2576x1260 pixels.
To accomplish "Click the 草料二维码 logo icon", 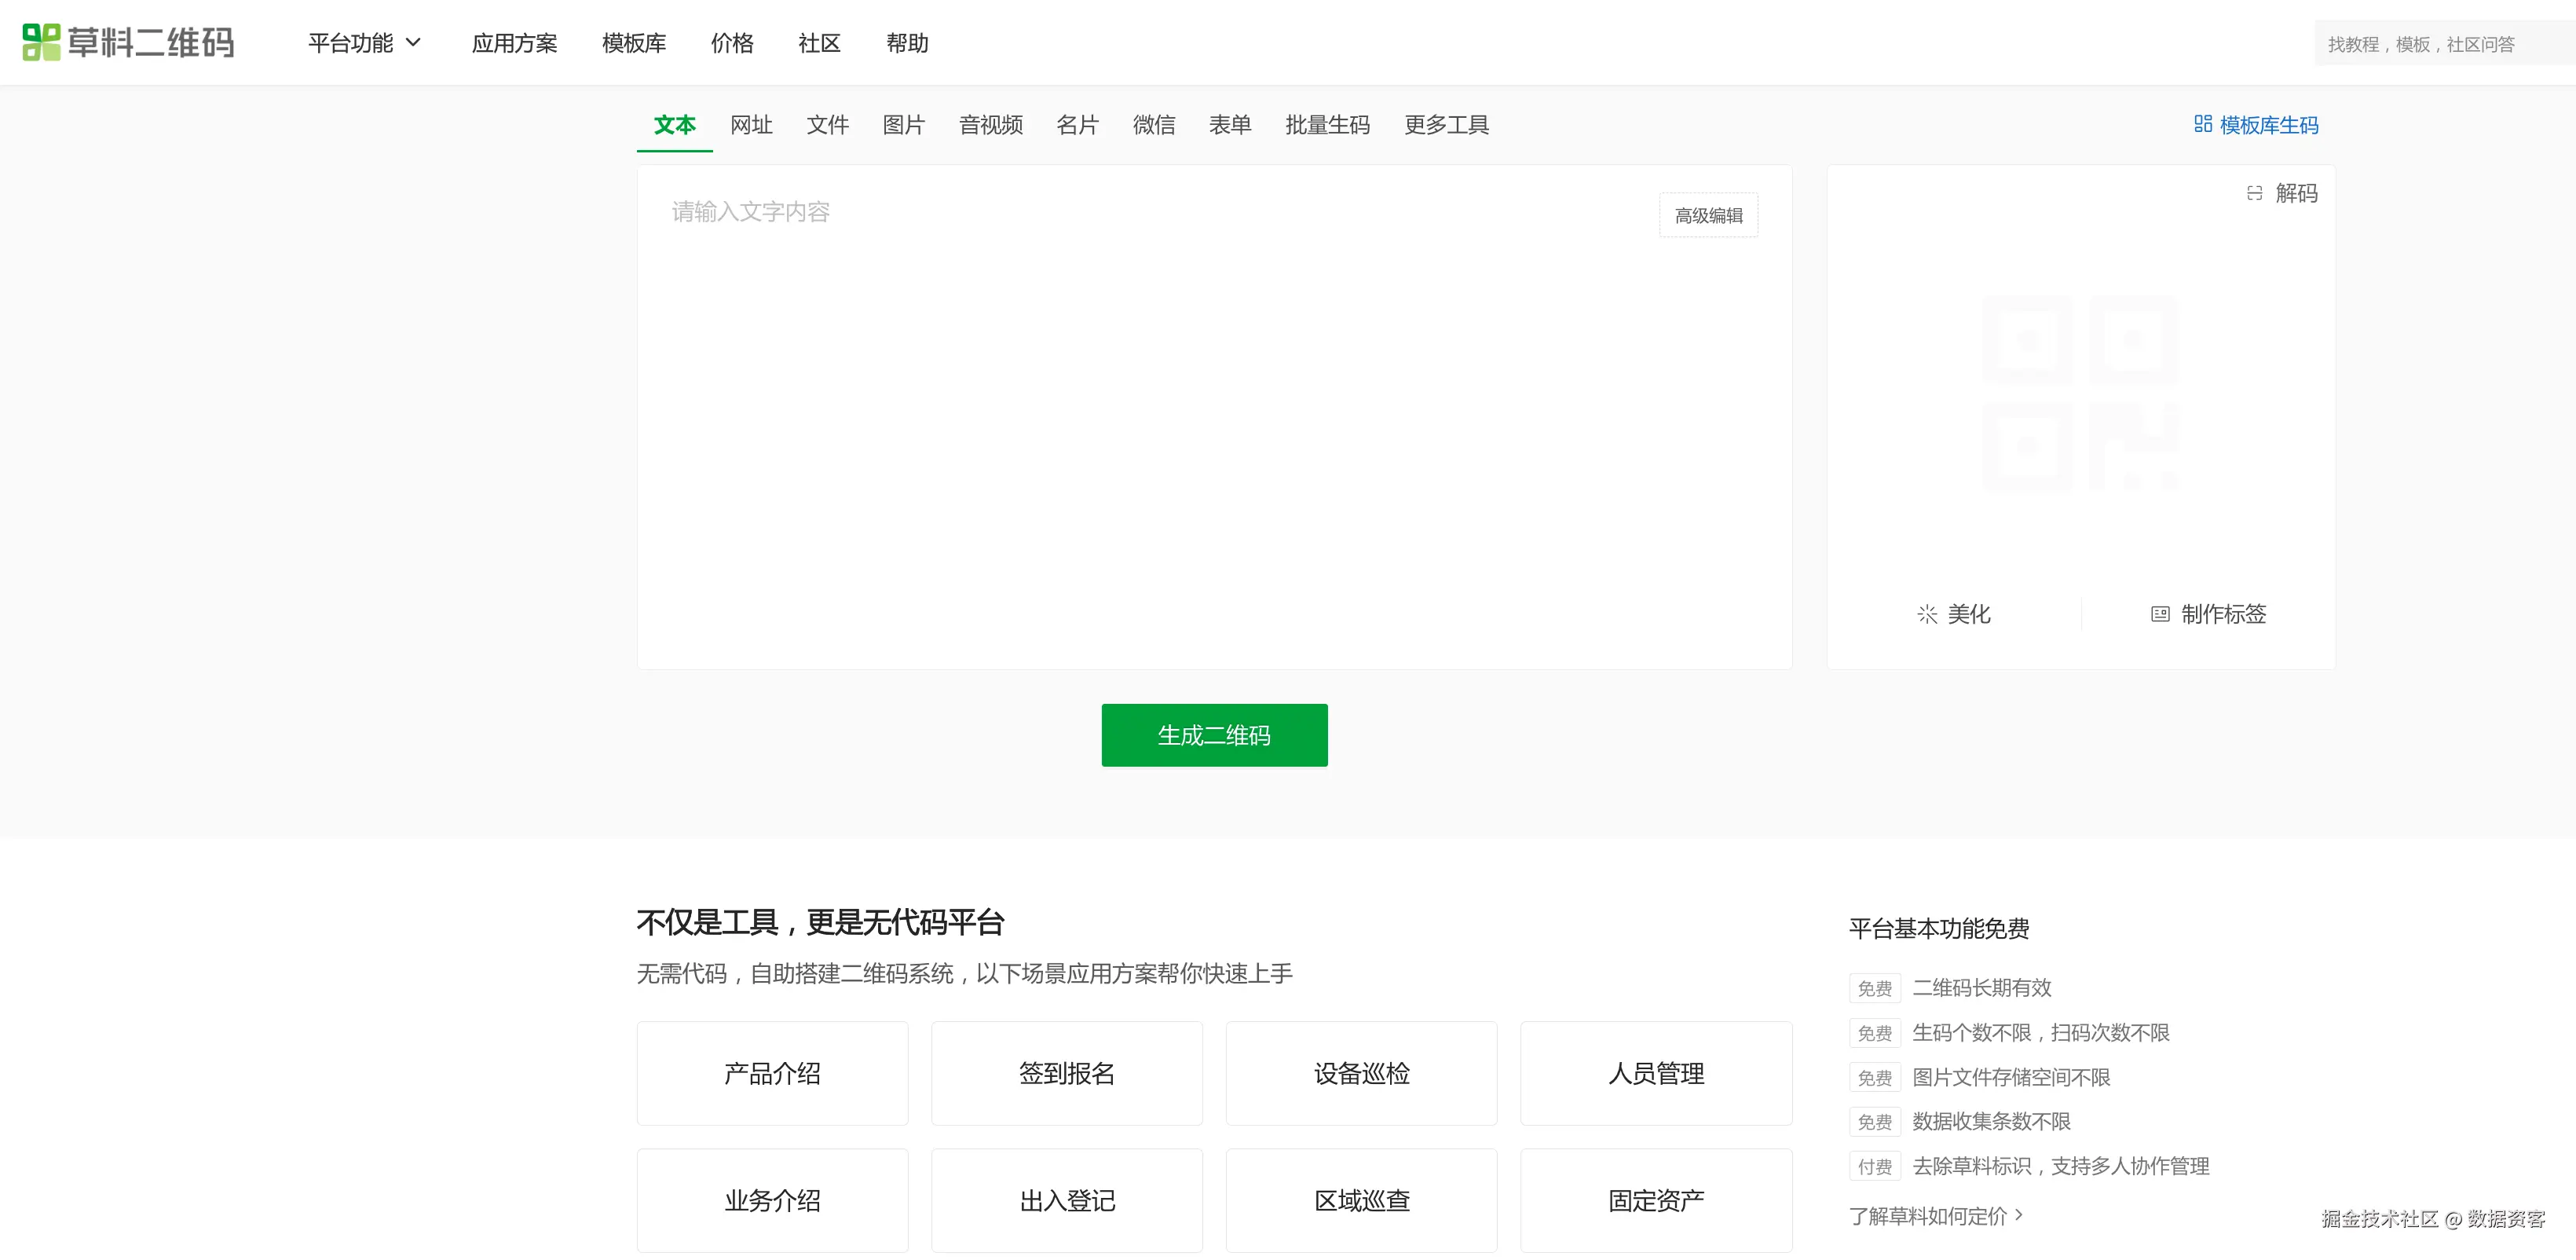I will [x=42, y=42].
